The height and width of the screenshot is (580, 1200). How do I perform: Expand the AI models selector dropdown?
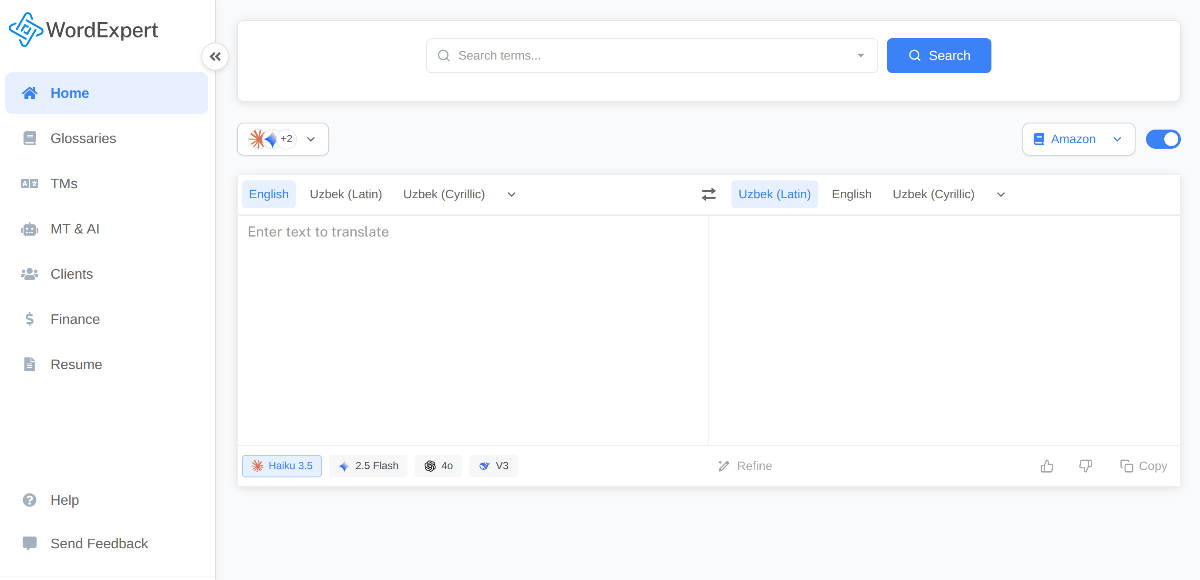coord(310,139)
